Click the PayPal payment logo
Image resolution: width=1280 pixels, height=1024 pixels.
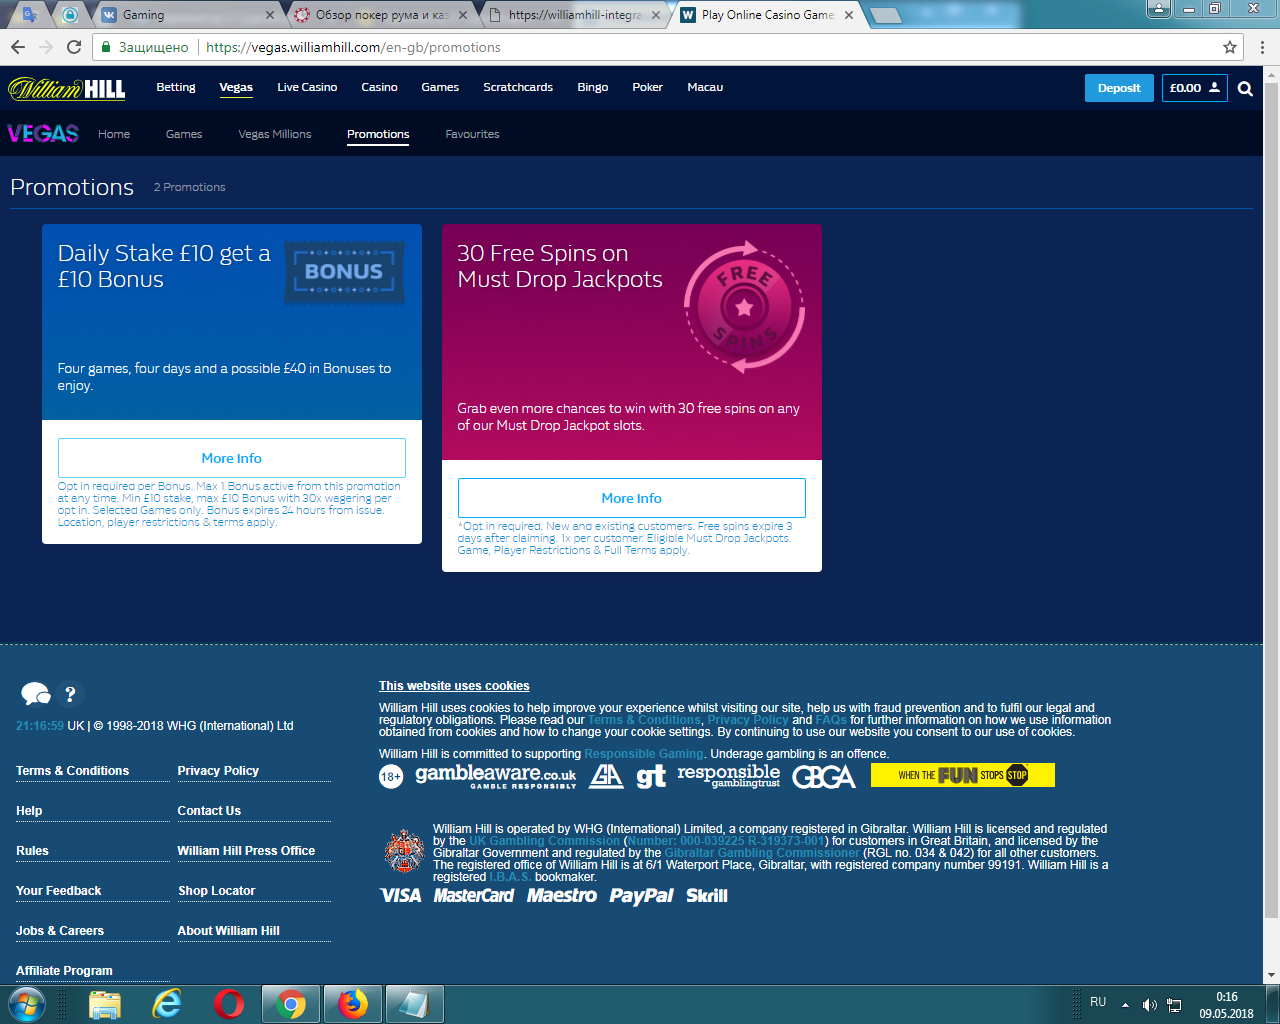[641, 896]
